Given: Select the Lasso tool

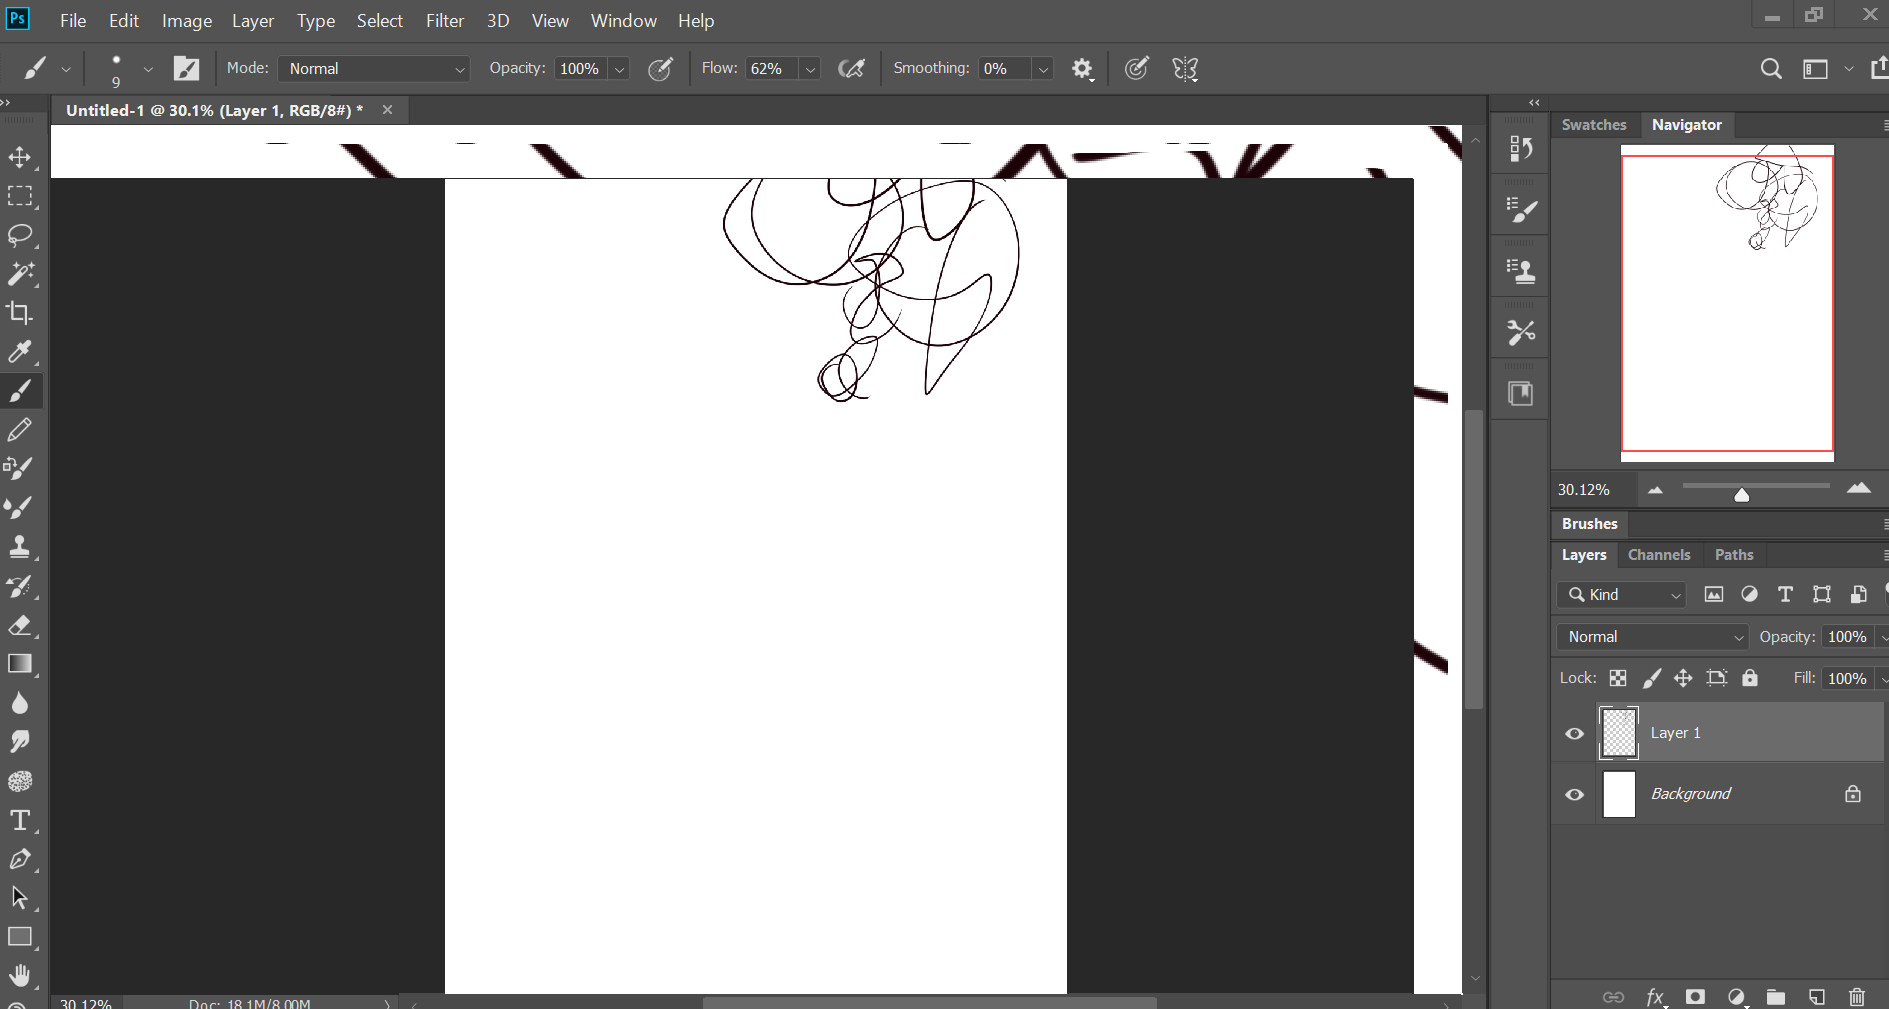Looking at the screenshot, I should point(20,235).
